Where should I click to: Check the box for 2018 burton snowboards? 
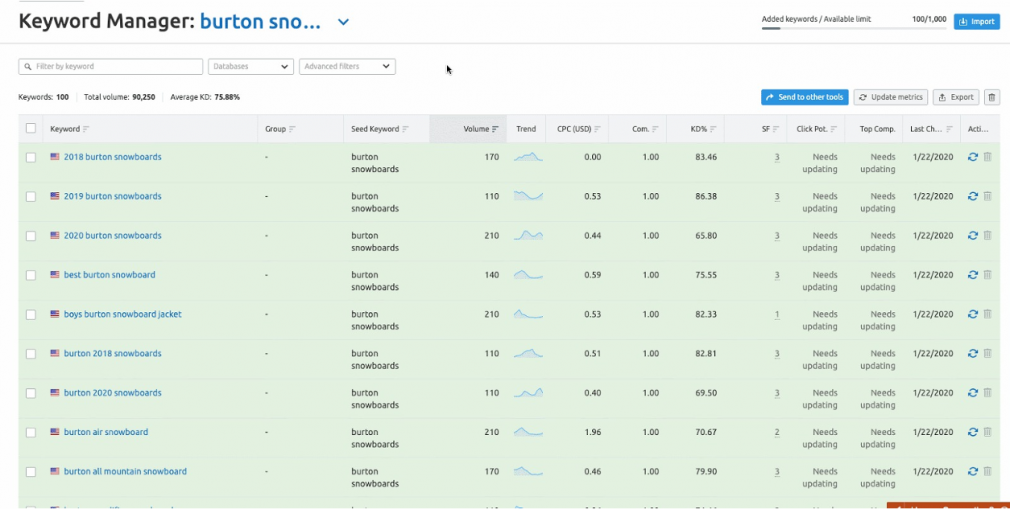[x=31, y=157]
